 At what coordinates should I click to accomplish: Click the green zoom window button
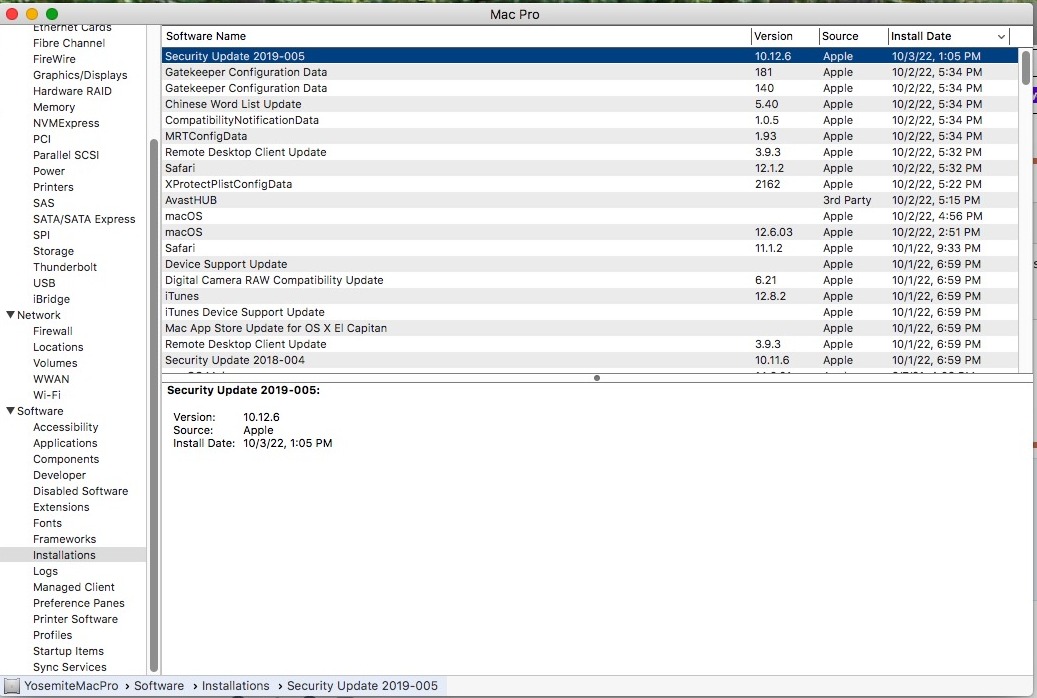tap(52, 14)
